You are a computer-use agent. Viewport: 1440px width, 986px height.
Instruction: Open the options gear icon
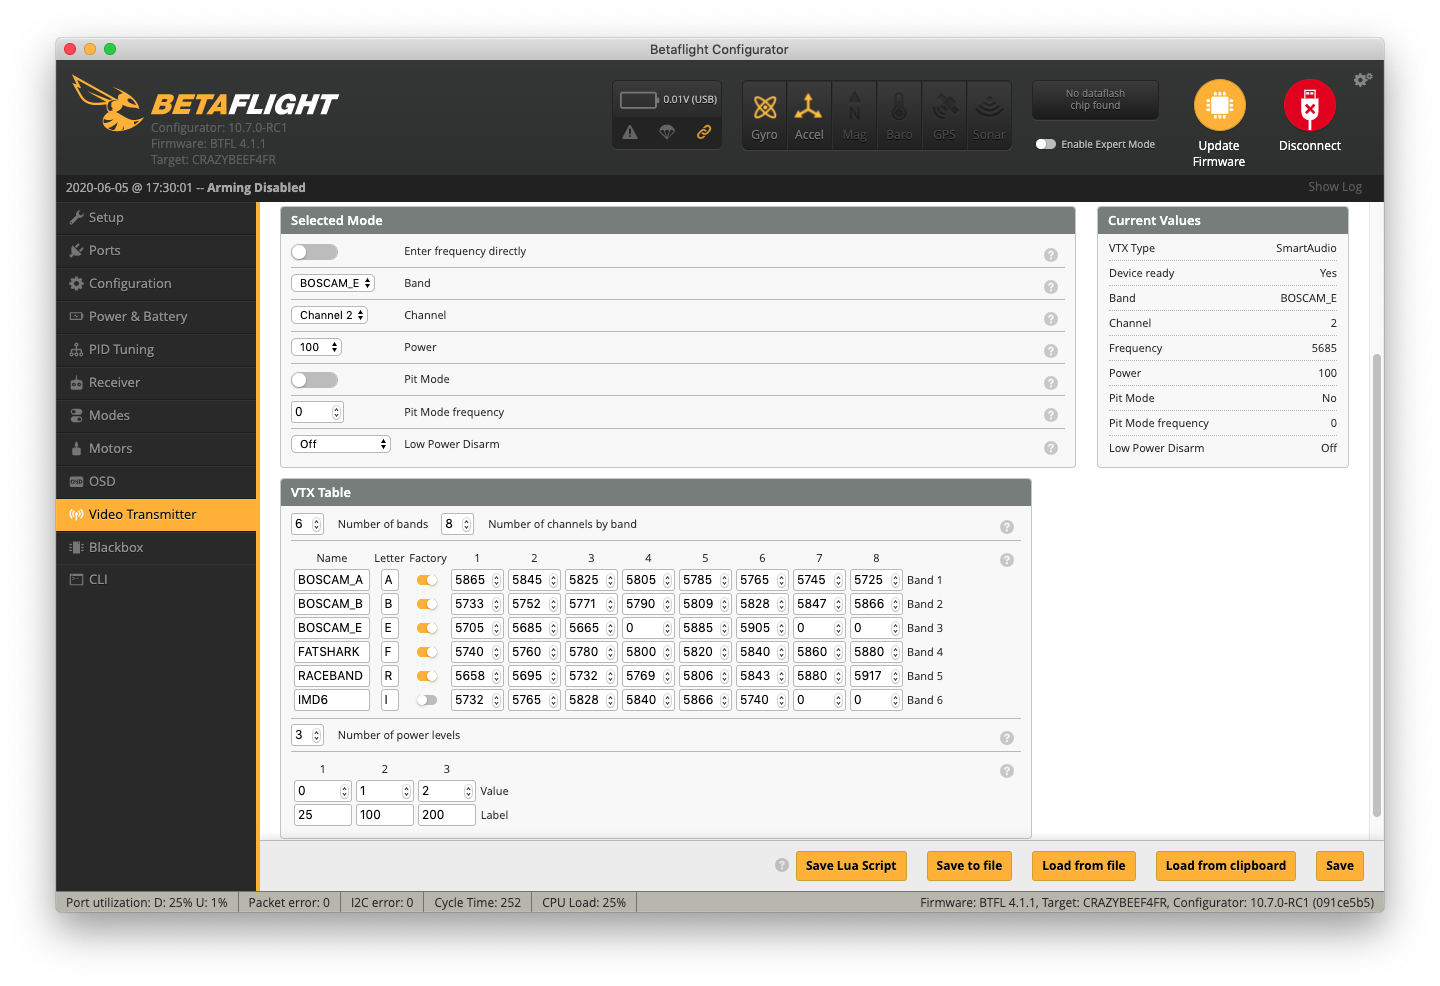pyautogui.click(x=1362, y=80)
